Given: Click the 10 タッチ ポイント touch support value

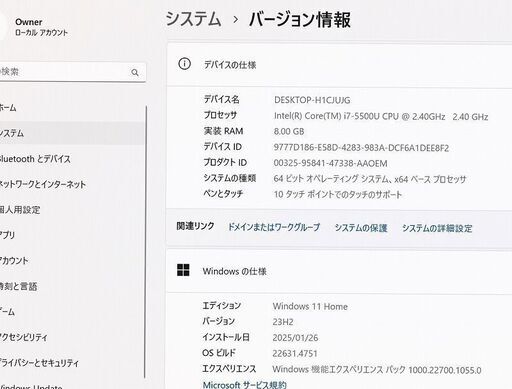Looking at the screenshot, I should (338, 194).
